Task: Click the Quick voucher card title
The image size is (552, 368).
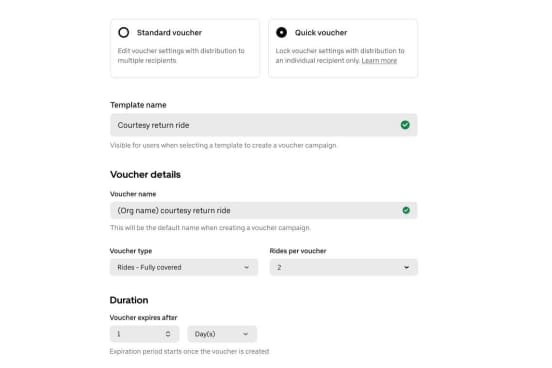Action: (321, 32)
